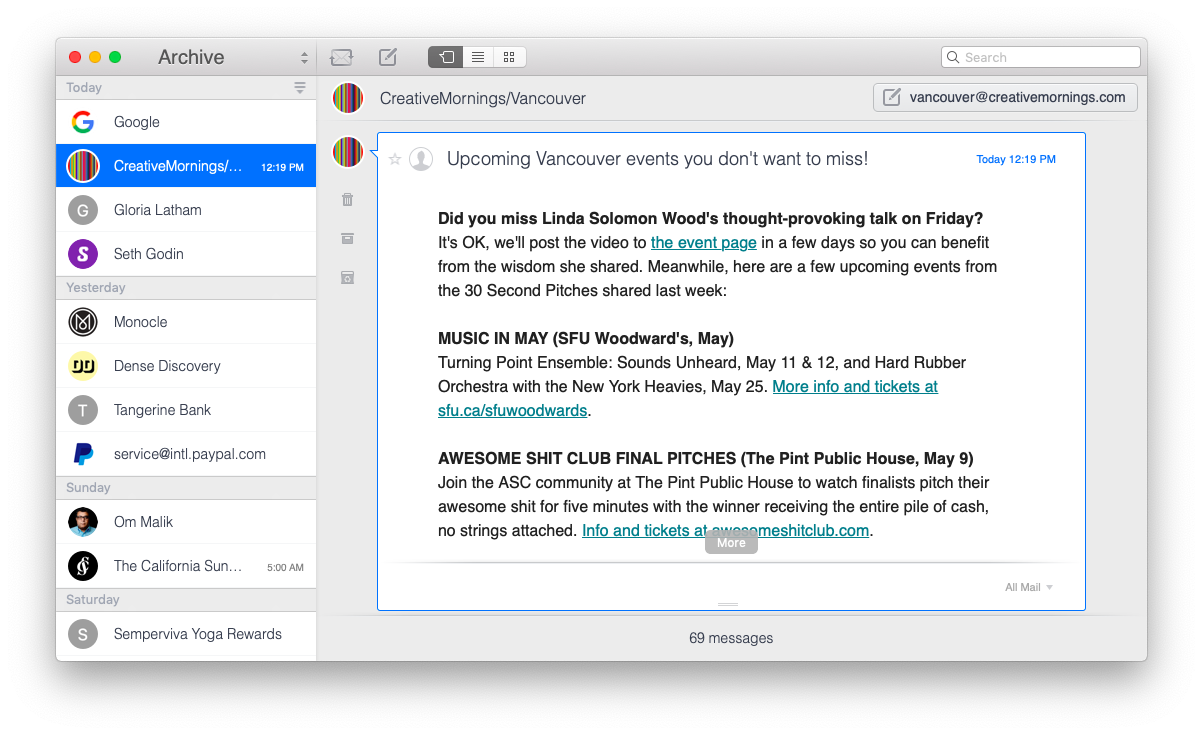This screenshot has width=1203, height=735.
Task: Click the Search field
Action: pos(1041,57)
